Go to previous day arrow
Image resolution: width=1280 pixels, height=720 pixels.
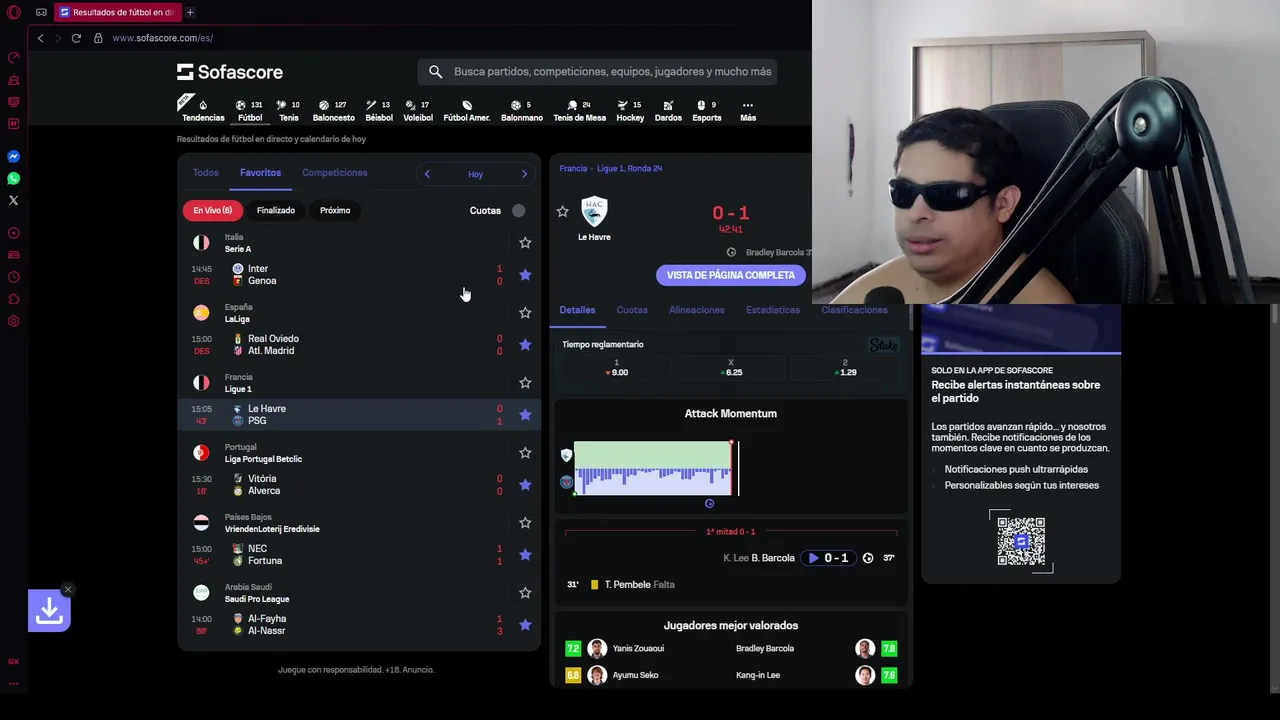tap(427, 174)
